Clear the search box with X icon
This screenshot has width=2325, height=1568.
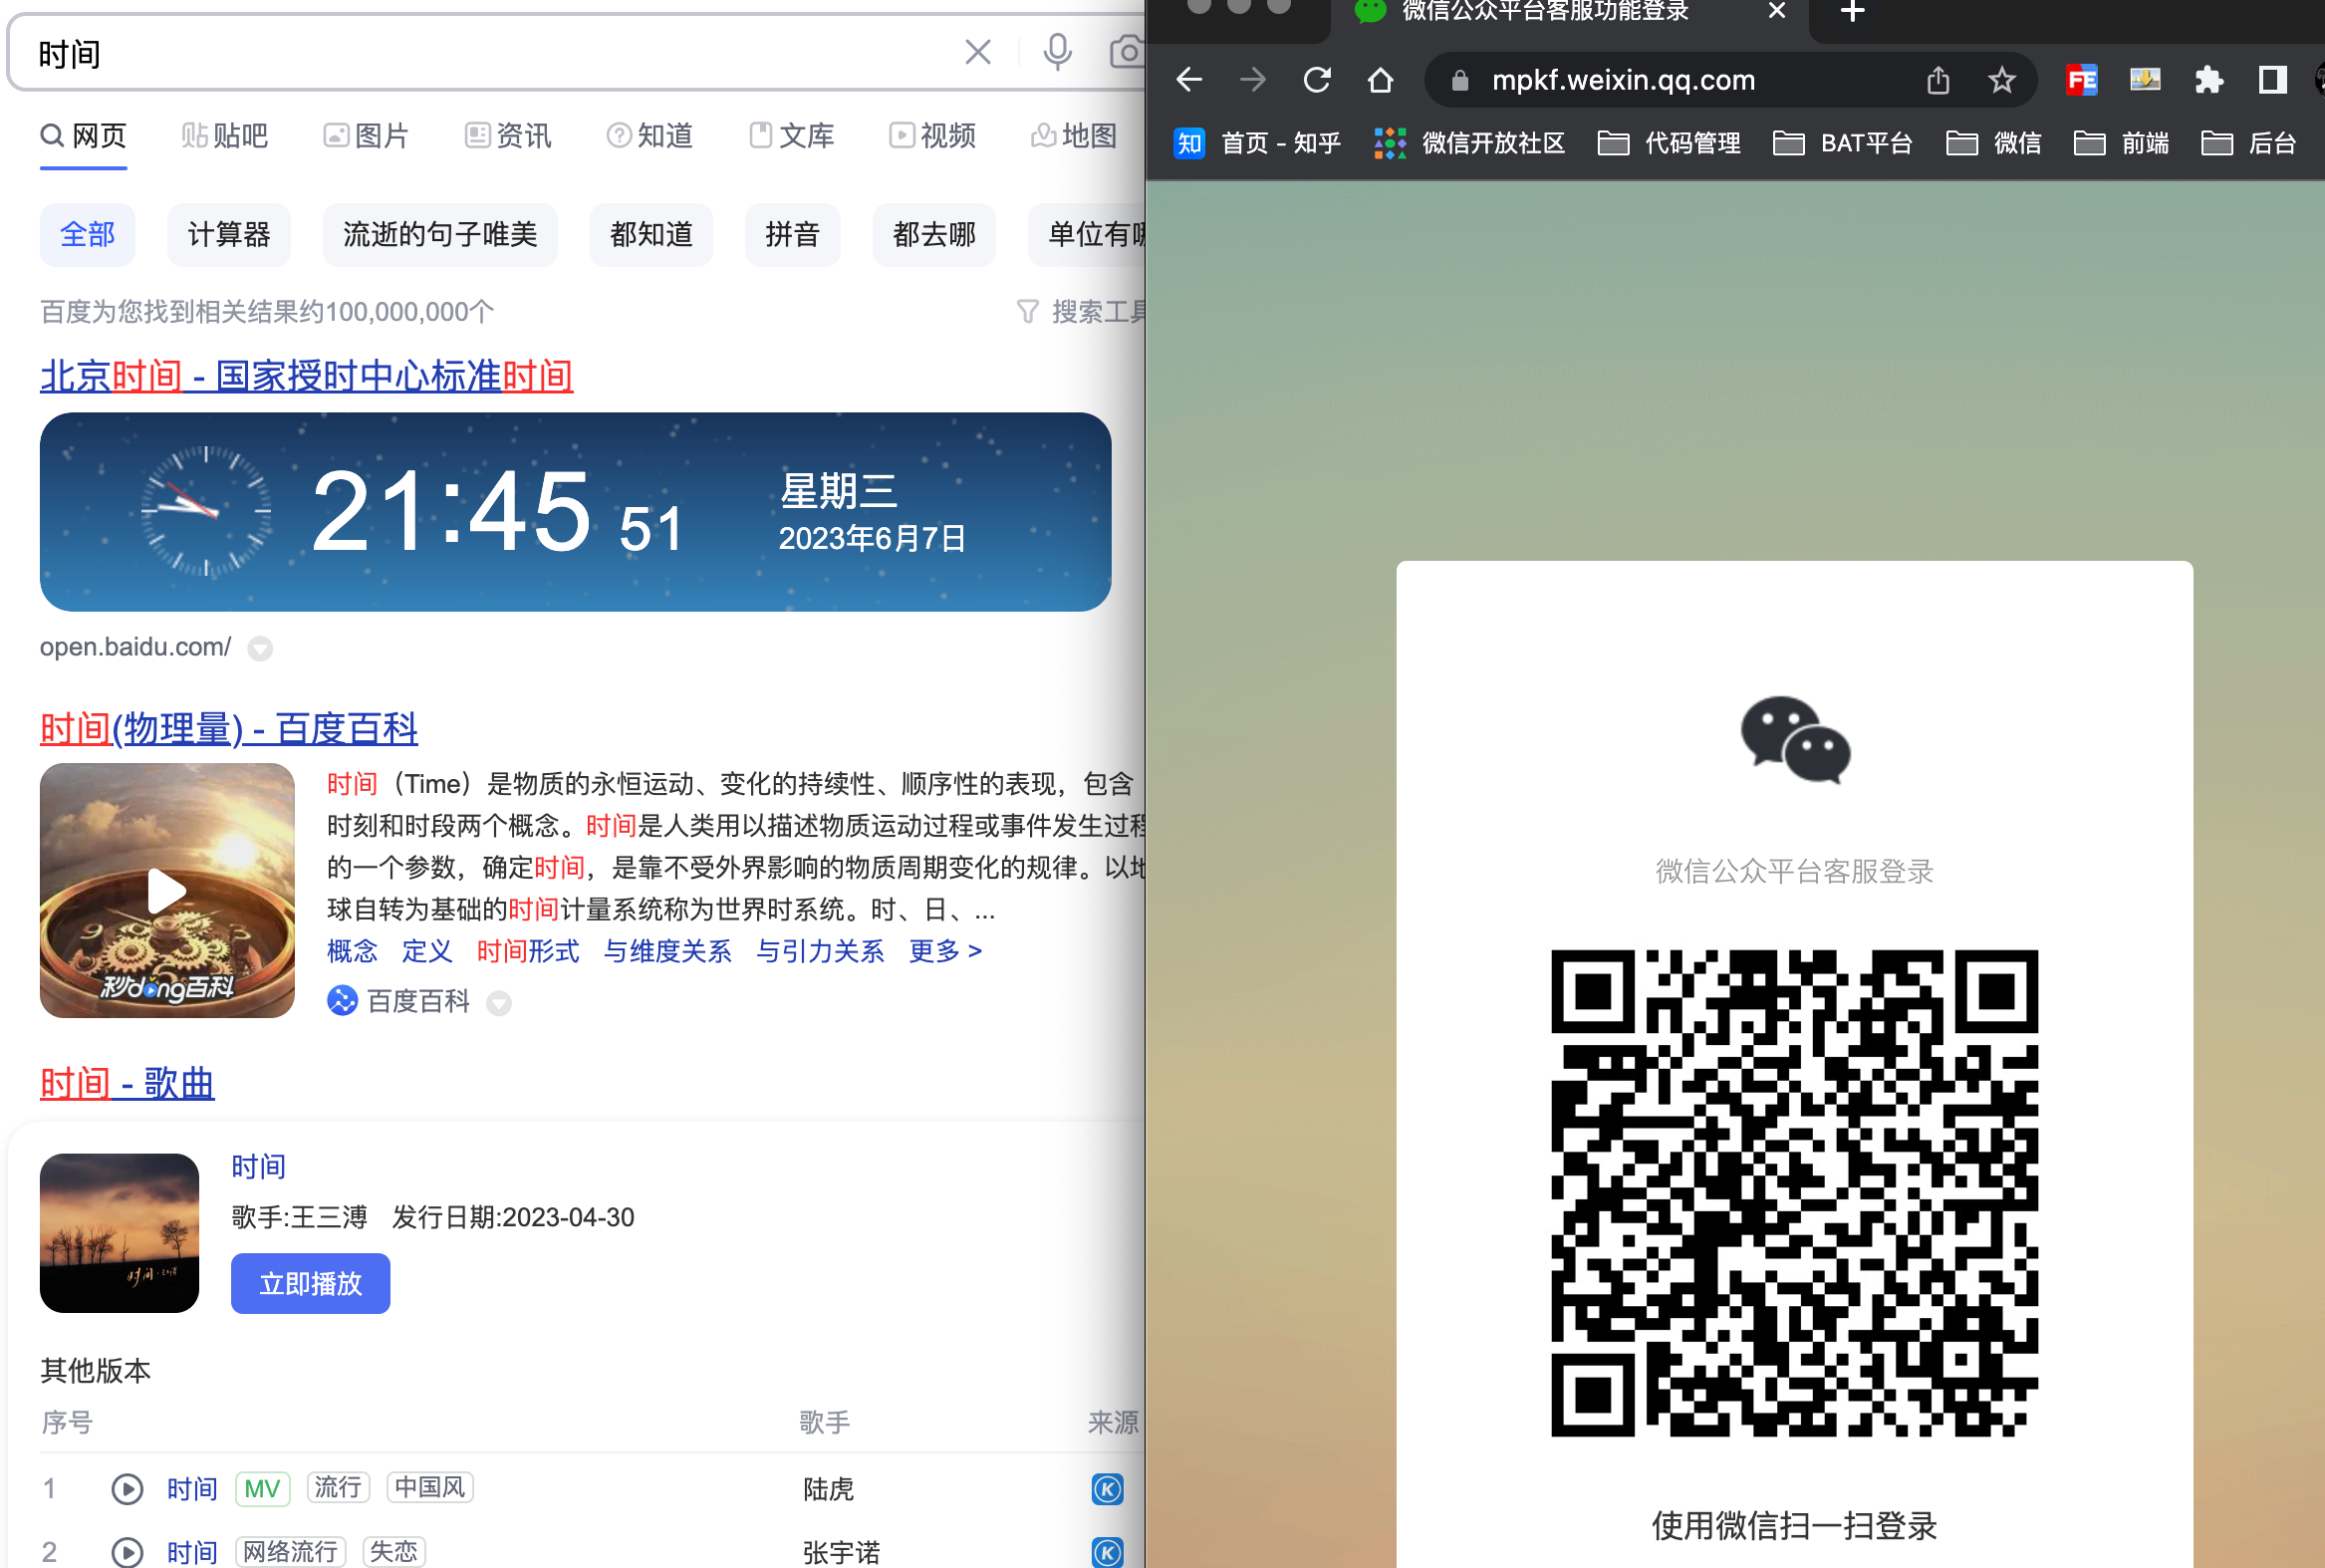[977, 52]
